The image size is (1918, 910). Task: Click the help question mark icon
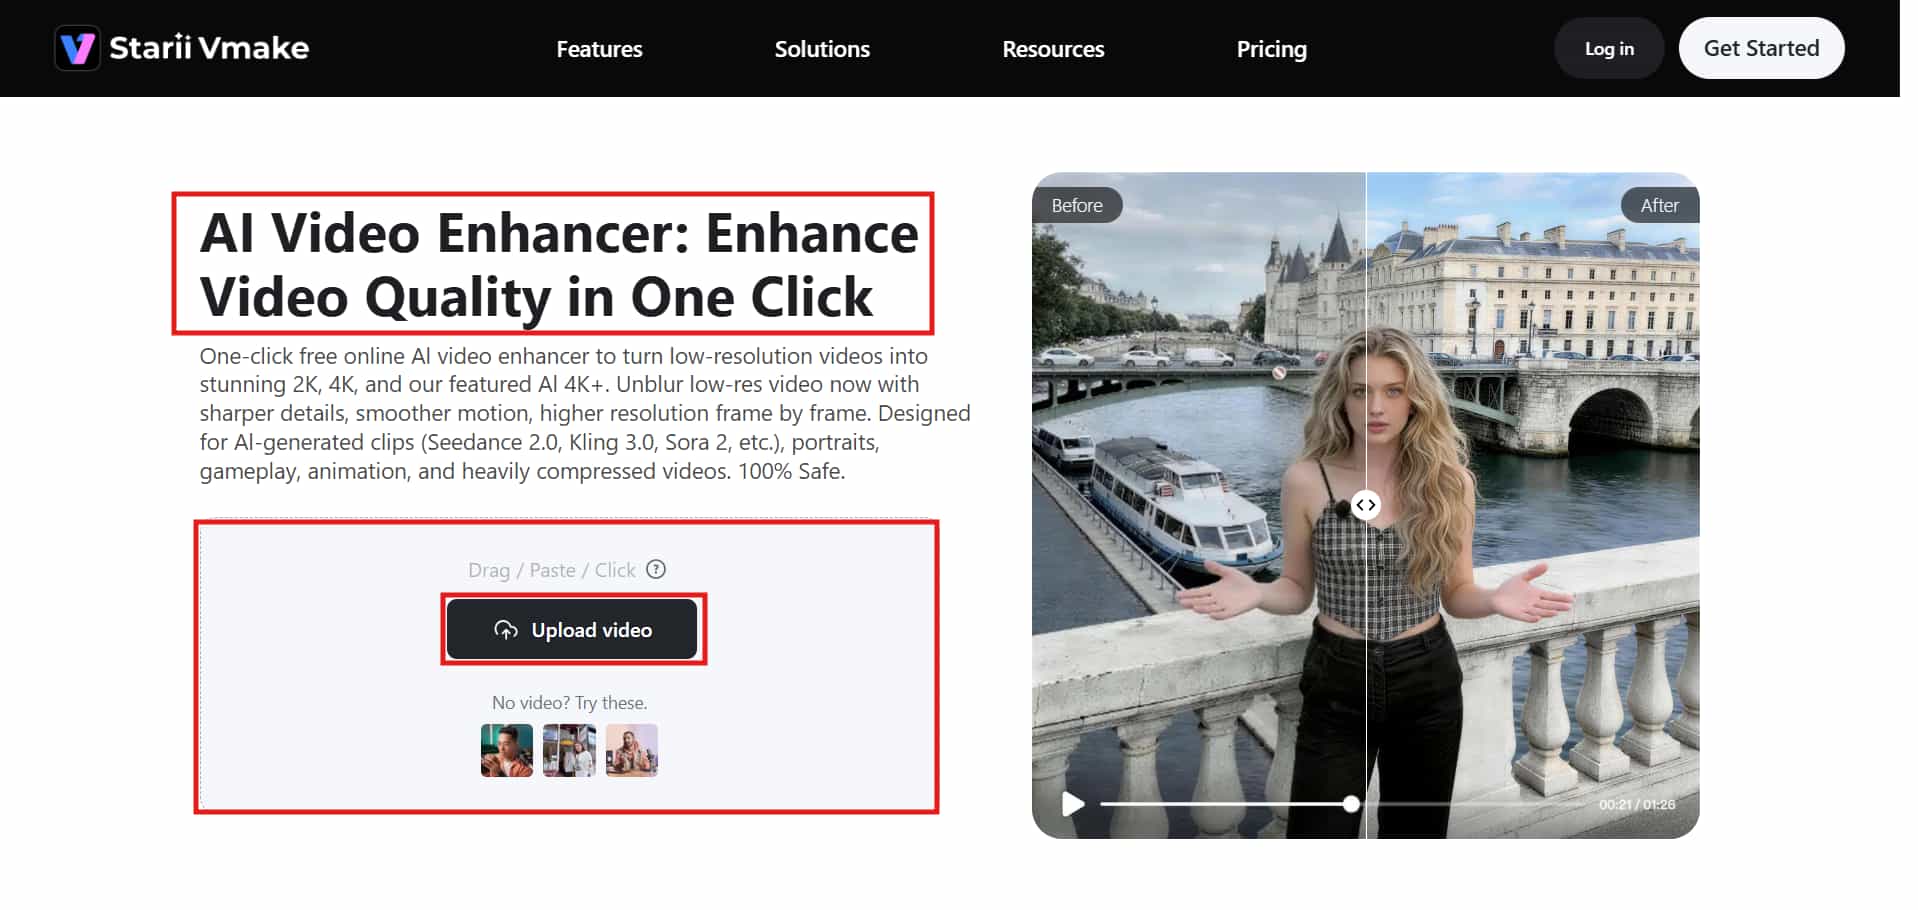coord(656,569)
